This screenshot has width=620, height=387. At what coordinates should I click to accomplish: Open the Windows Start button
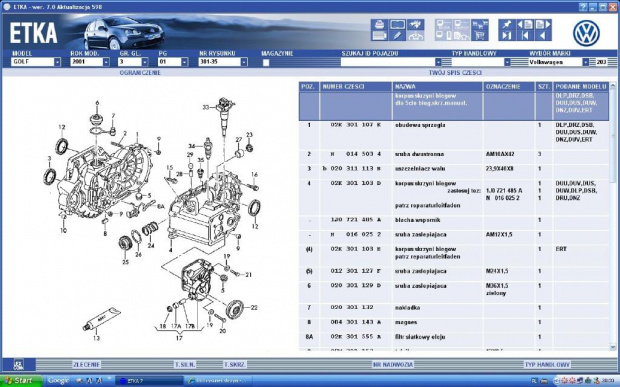point(21,381)
